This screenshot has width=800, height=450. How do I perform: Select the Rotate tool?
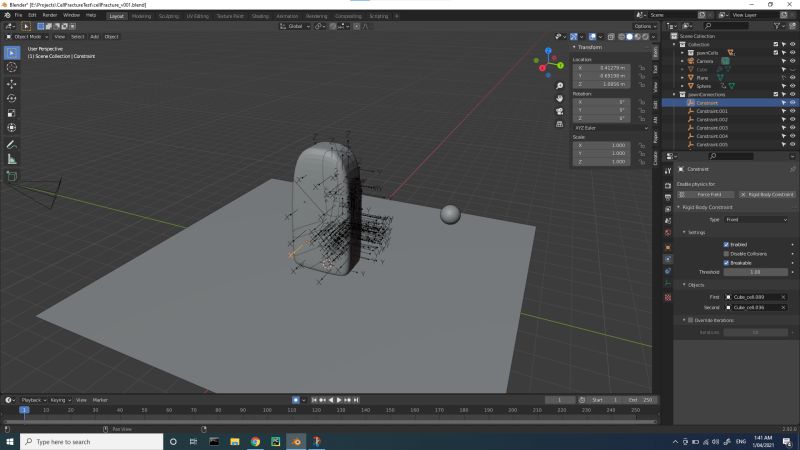click(12, 98)
